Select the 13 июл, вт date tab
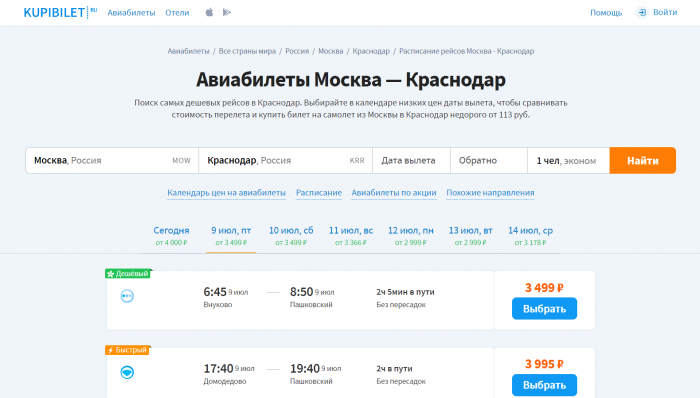 point(471,236)
